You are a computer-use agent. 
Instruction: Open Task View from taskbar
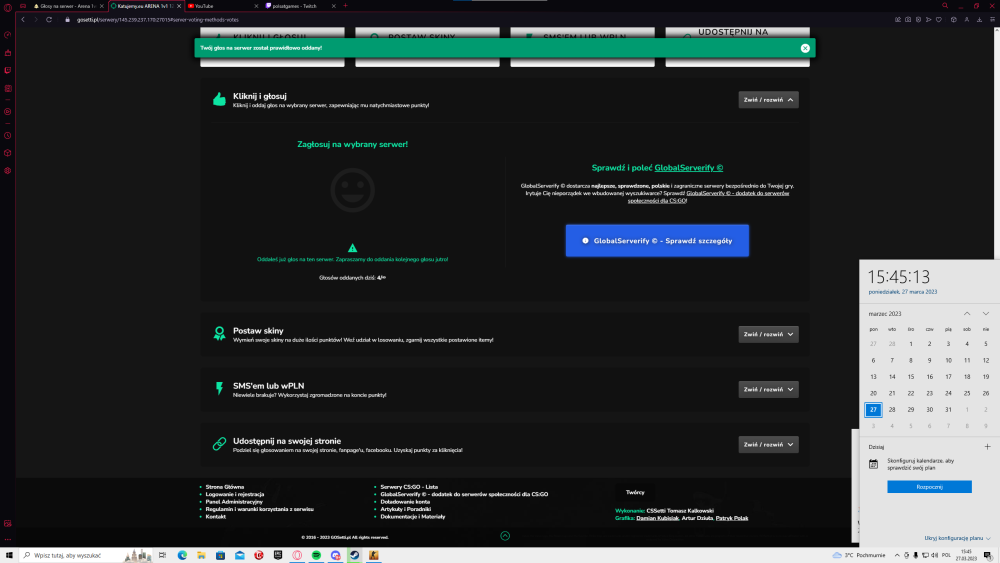[x=163, y=555]
